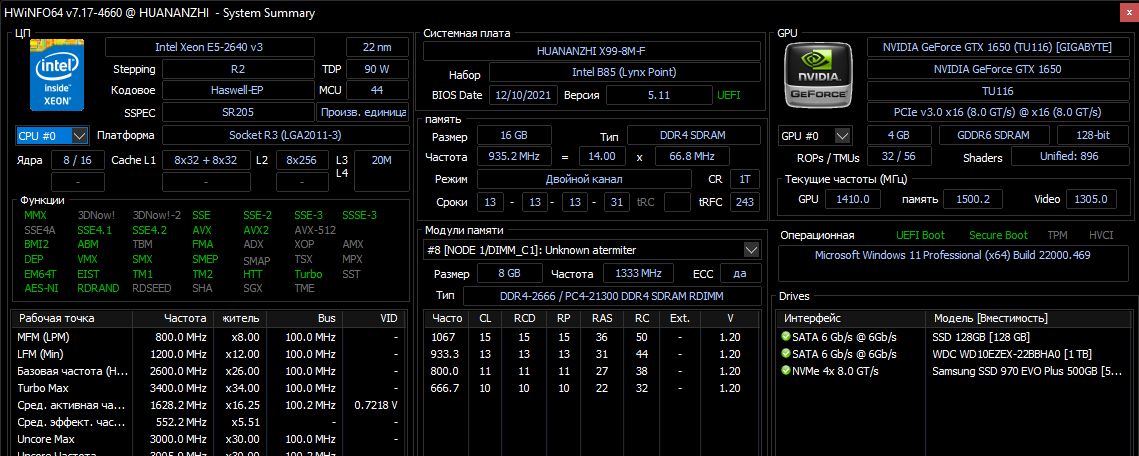Click the NVIDIA GeForce logo
1139x456 pixels.
point(818,76)
